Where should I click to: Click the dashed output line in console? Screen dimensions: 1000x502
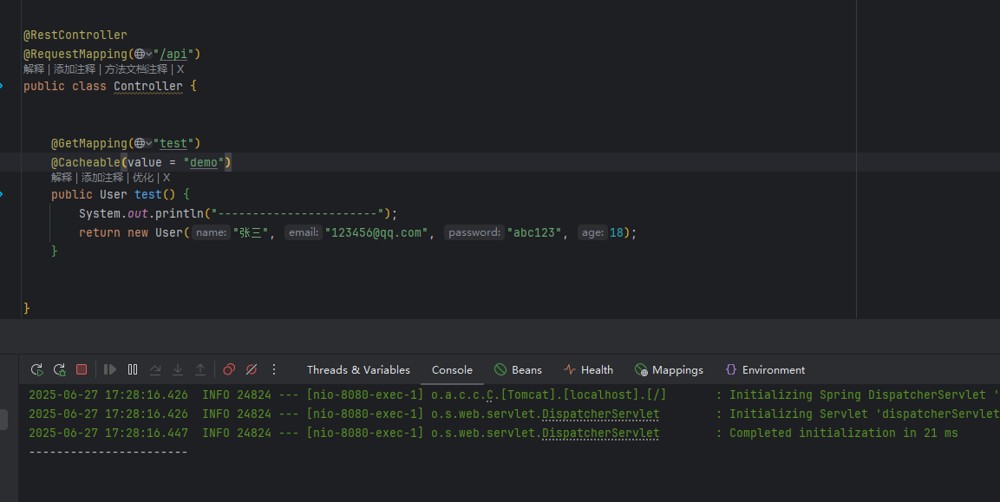(108, 452)
